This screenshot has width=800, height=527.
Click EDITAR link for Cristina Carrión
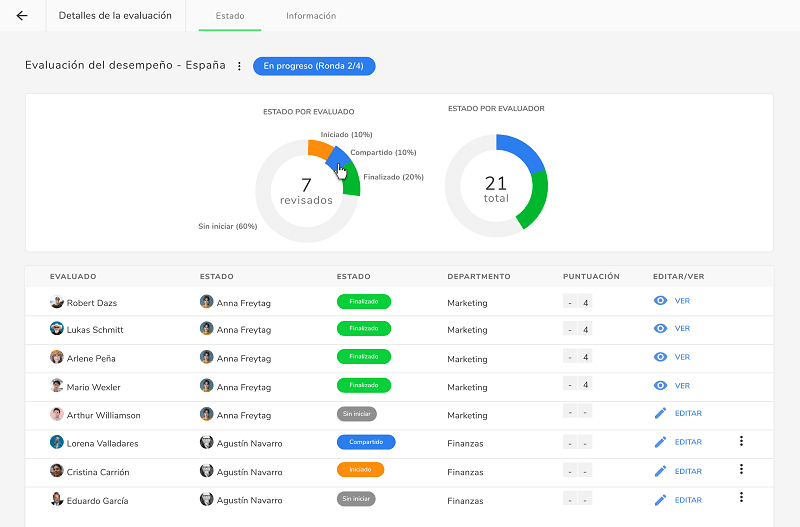pos(688,471)
